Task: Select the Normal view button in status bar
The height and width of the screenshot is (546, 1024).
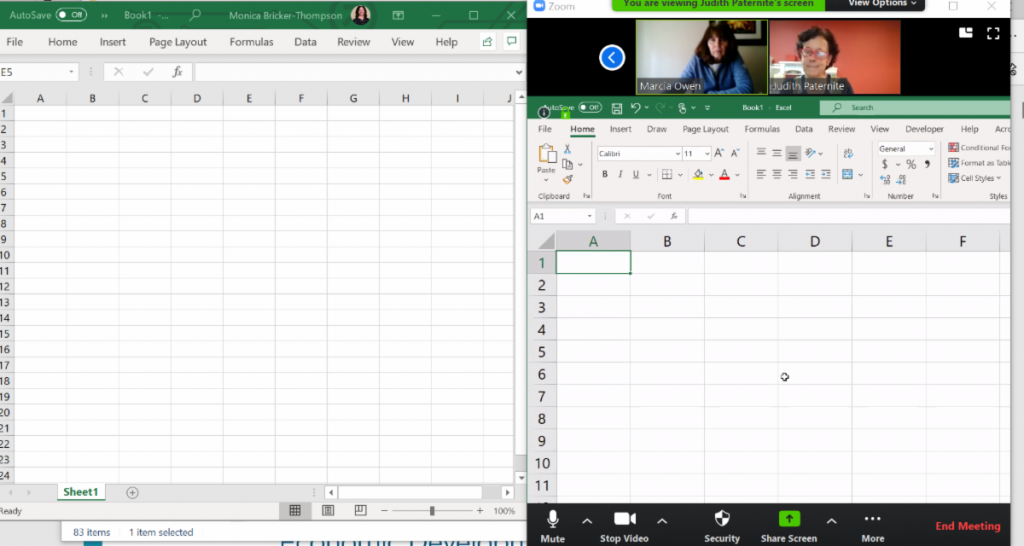Action: 295,511
